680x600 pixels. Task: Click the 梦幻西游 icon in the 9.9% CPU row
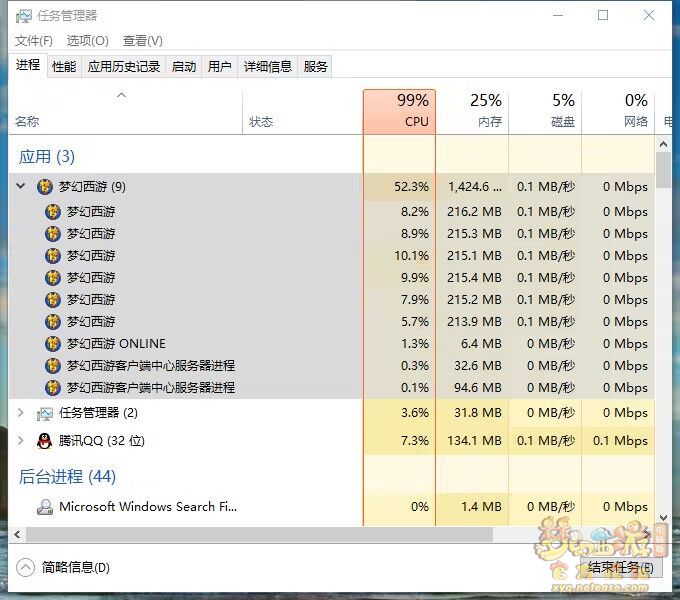click(53, 278)
